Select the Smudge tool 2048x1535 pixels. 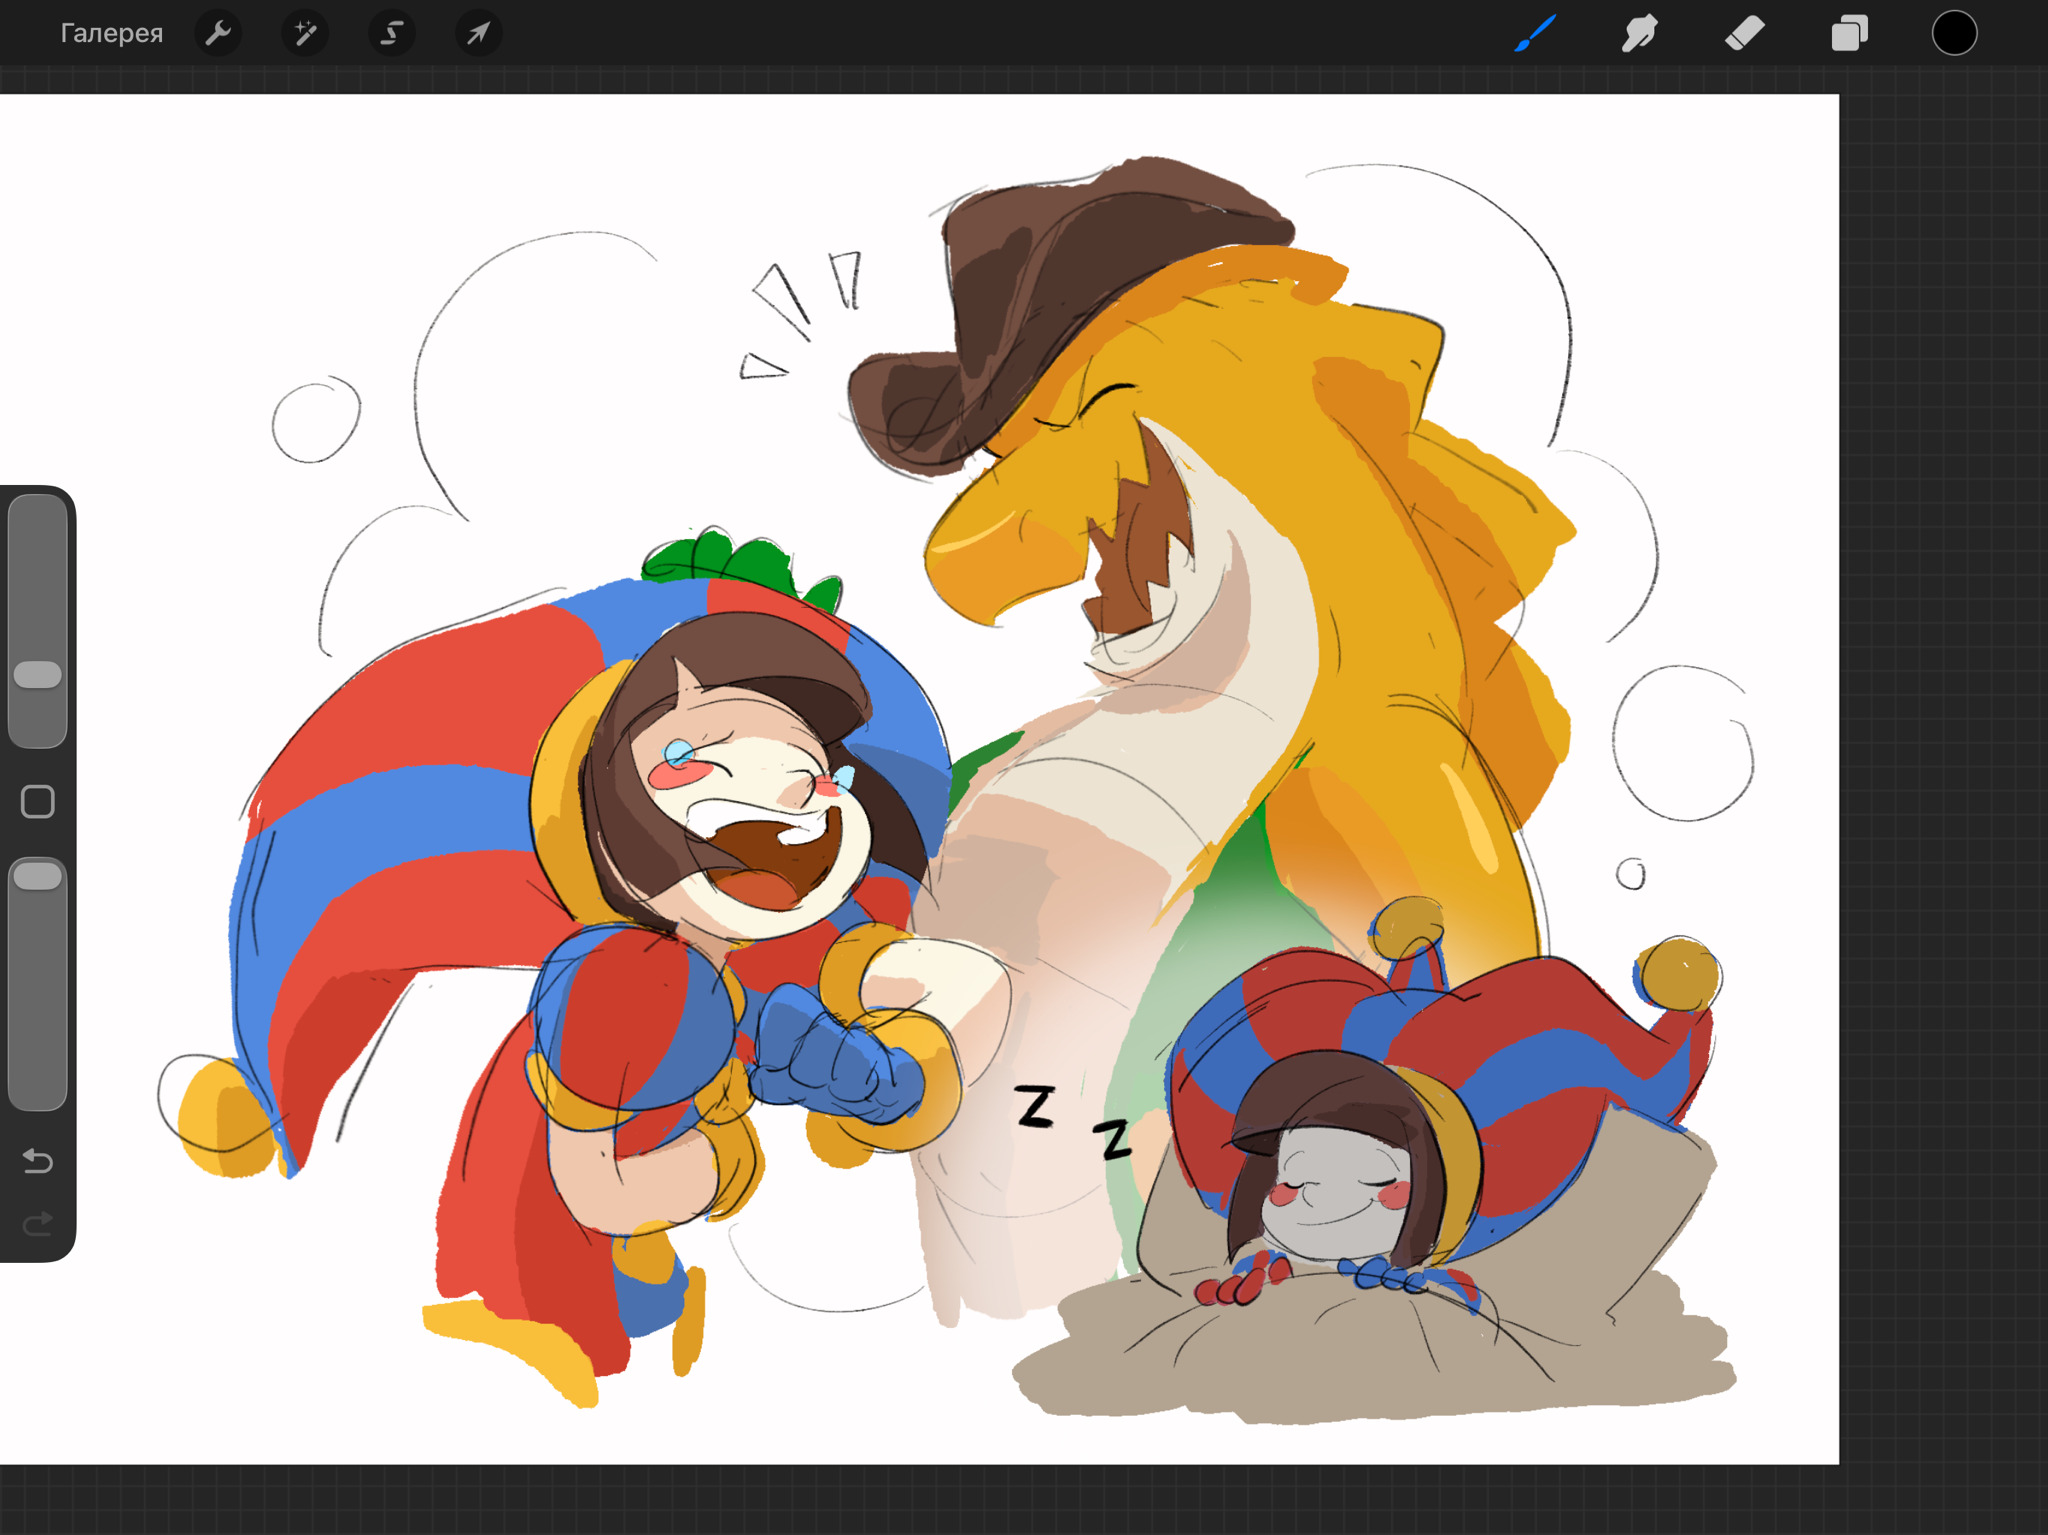click(1640, 33)
